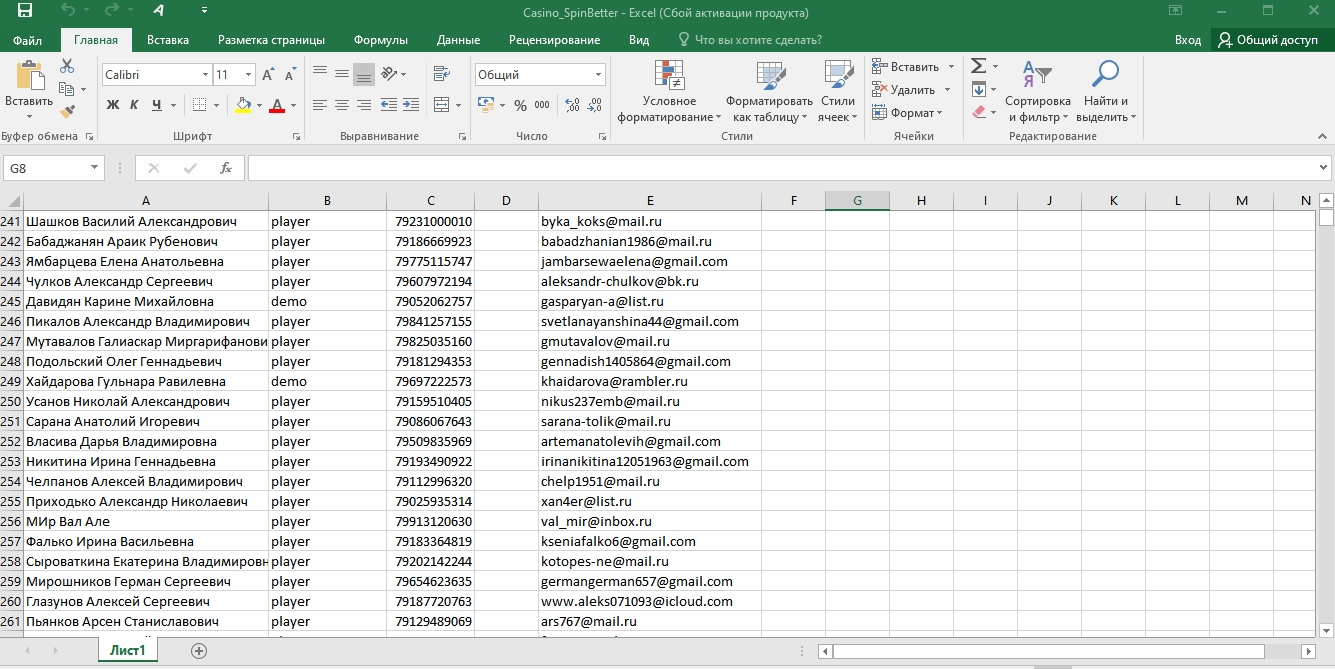Click the Cut scissors icon
The height and width of the screenshot is (669, 1335).
pyautogui.click(x=67, y=66)
